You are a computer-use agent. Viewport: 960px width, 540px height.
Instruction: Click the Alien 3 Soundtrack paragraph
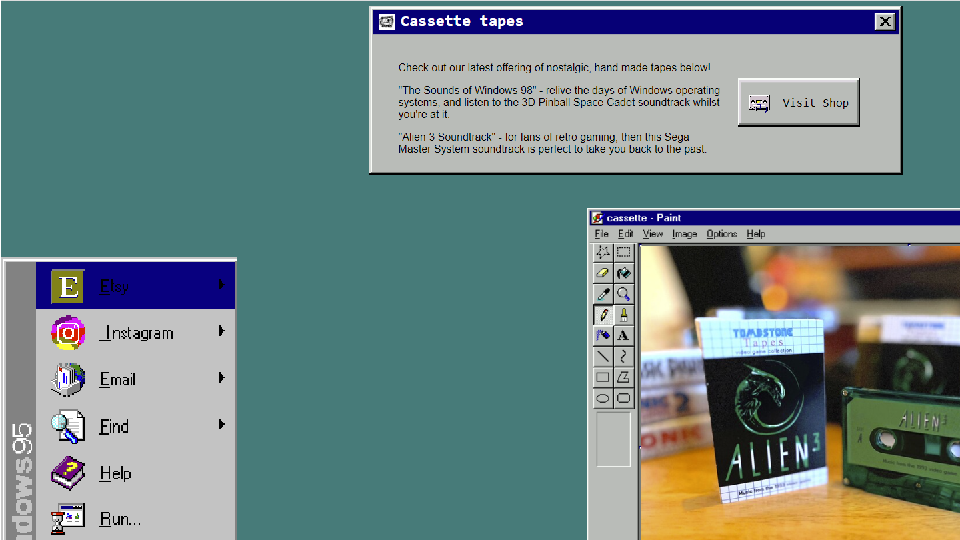point(552,143)
